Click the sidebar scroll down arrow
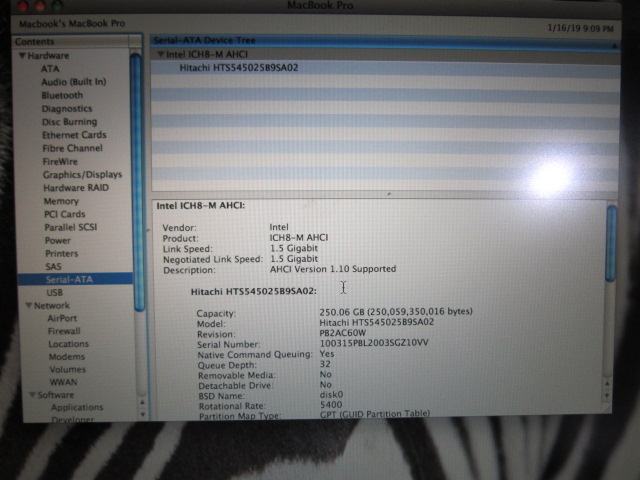Screen dimensions: 640x480 coord(142,414)
